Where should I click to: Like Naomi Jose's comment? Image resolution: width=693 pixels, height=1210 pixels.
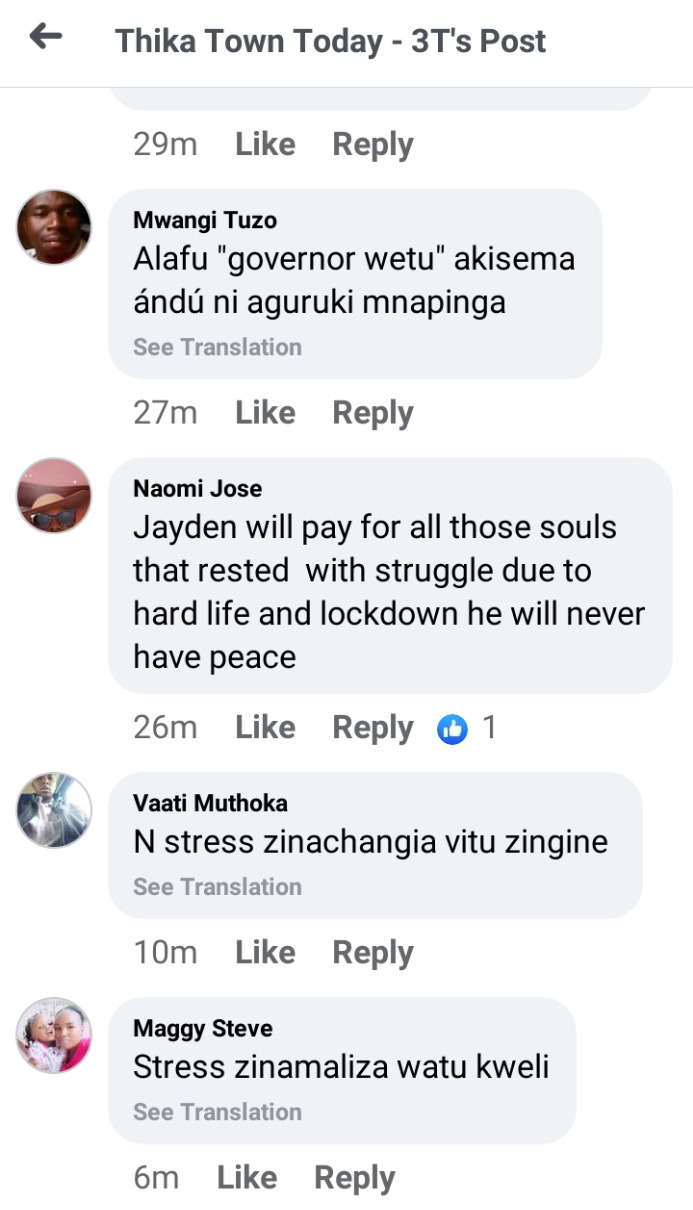click(265, 728)
